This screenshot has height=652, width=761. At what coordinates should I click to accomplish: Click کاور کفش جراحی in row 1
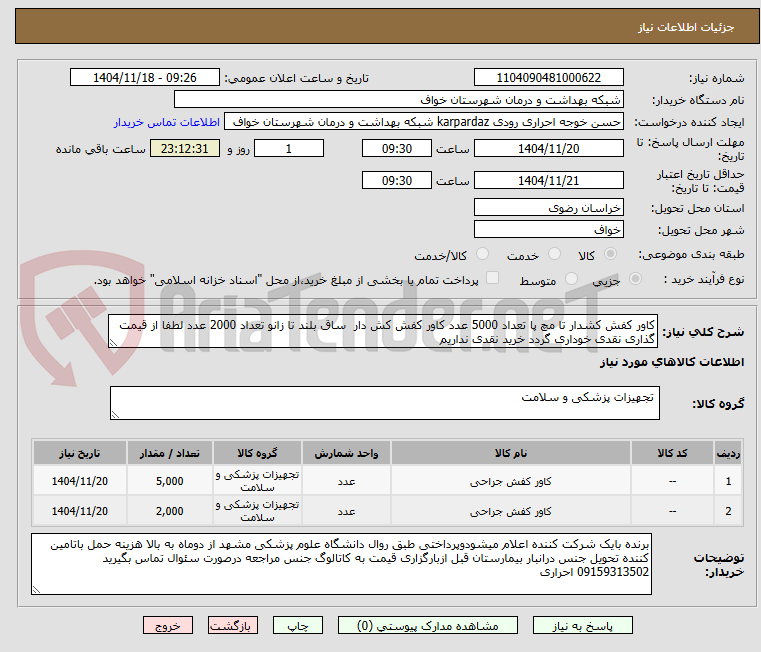click(511, 482)
